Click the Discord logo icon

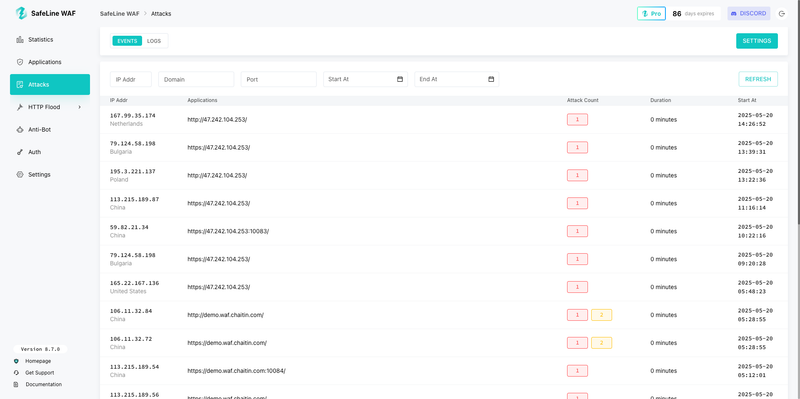[735, 14]
